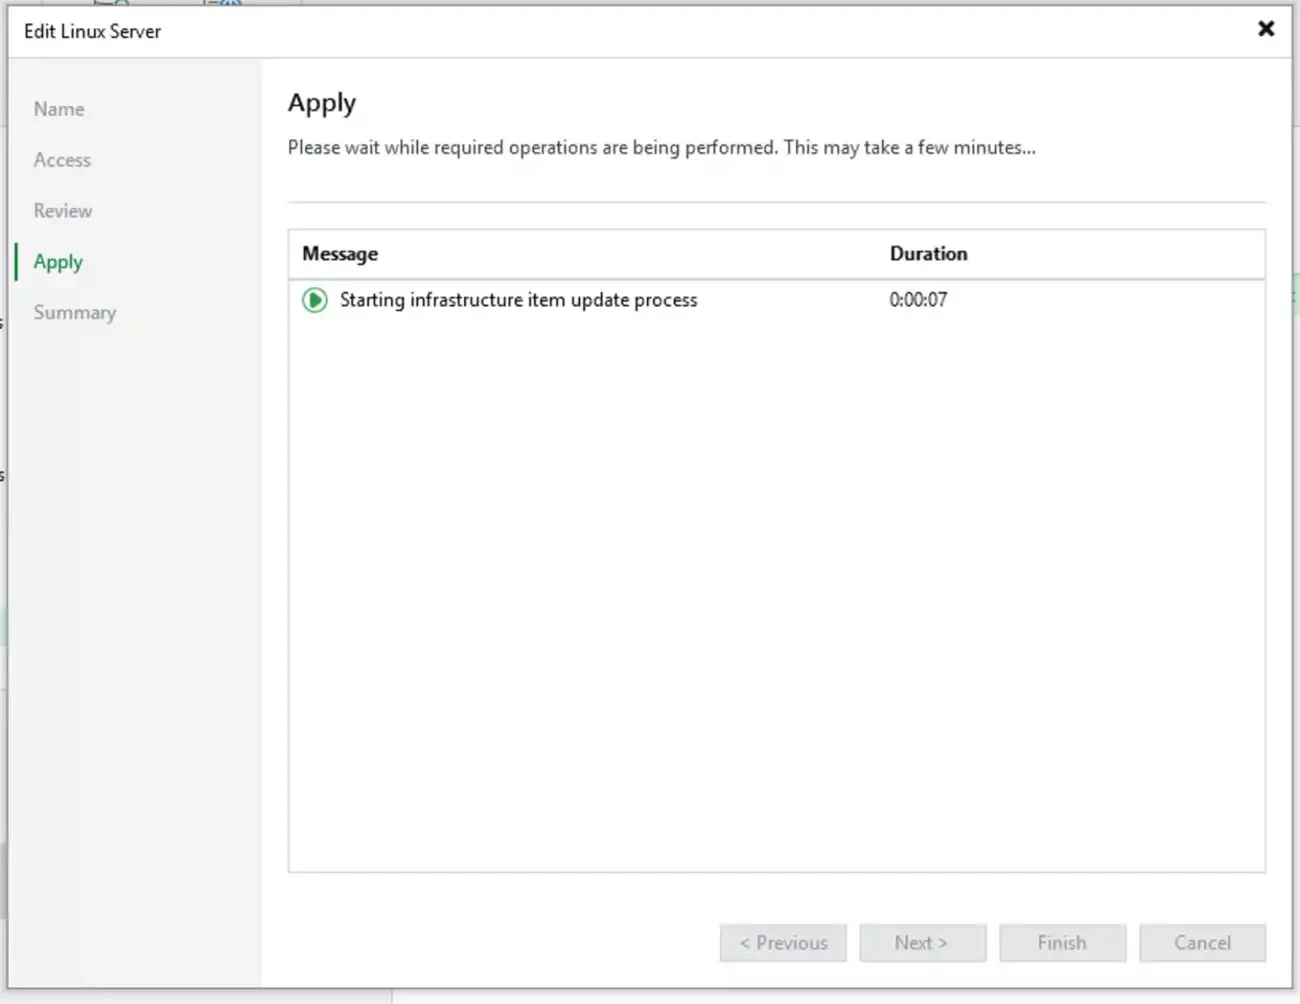Switch to the Review wizard step
Image resolution: width=1300 pixels, height=1004 pixels.
(63, 211)
